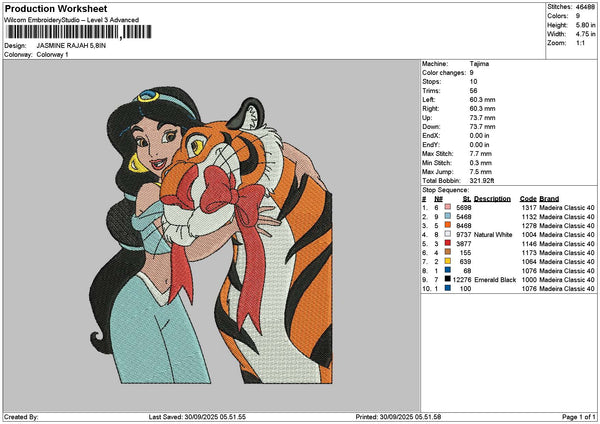Click the pink thread swatch, code 1317
Viewport: 600px width, 424px height.
pos(447,207)
